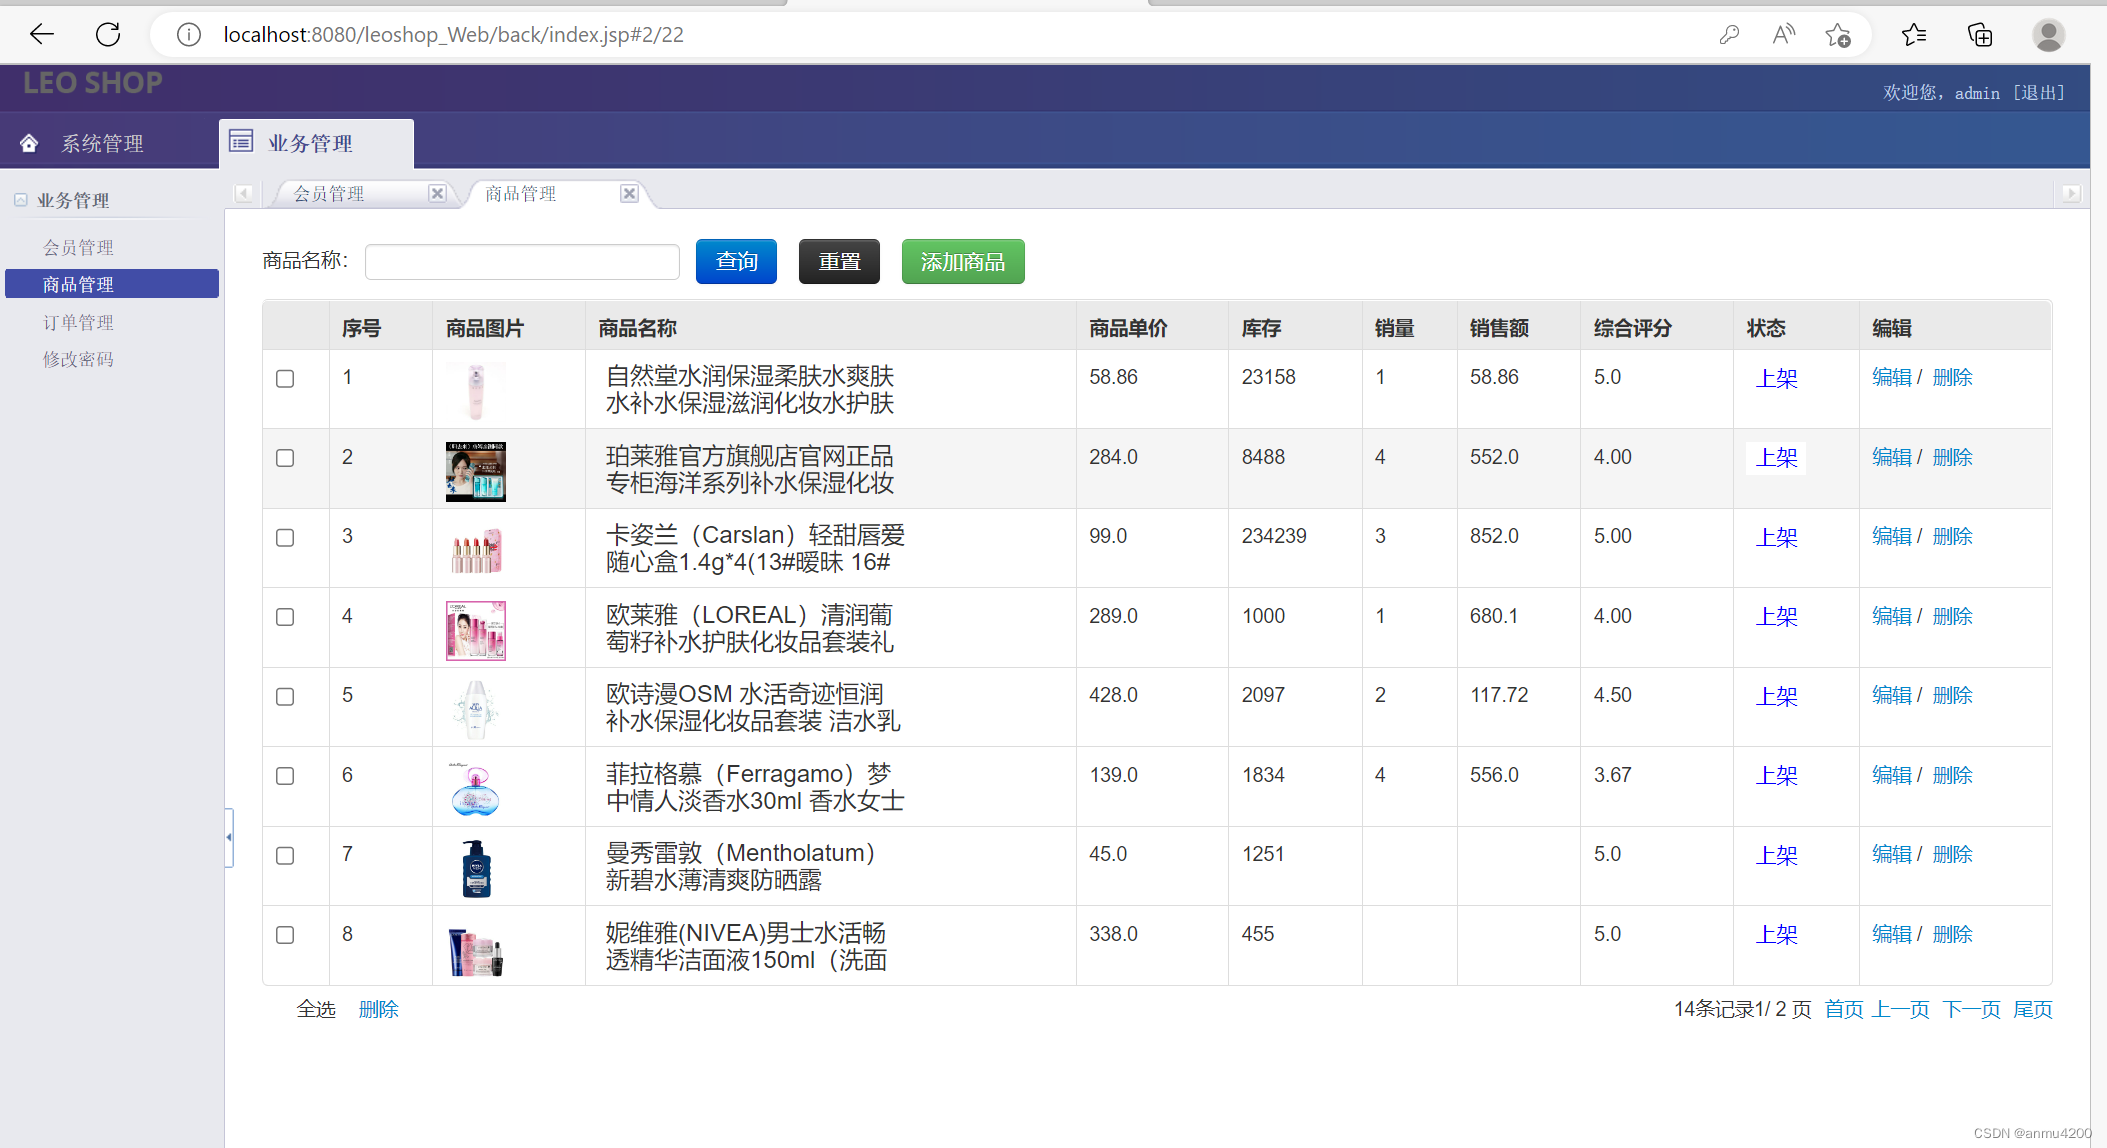The image size is (2107, 1148).
Task: Click the 重置 reset button
Action: click(x=839, y=261)
